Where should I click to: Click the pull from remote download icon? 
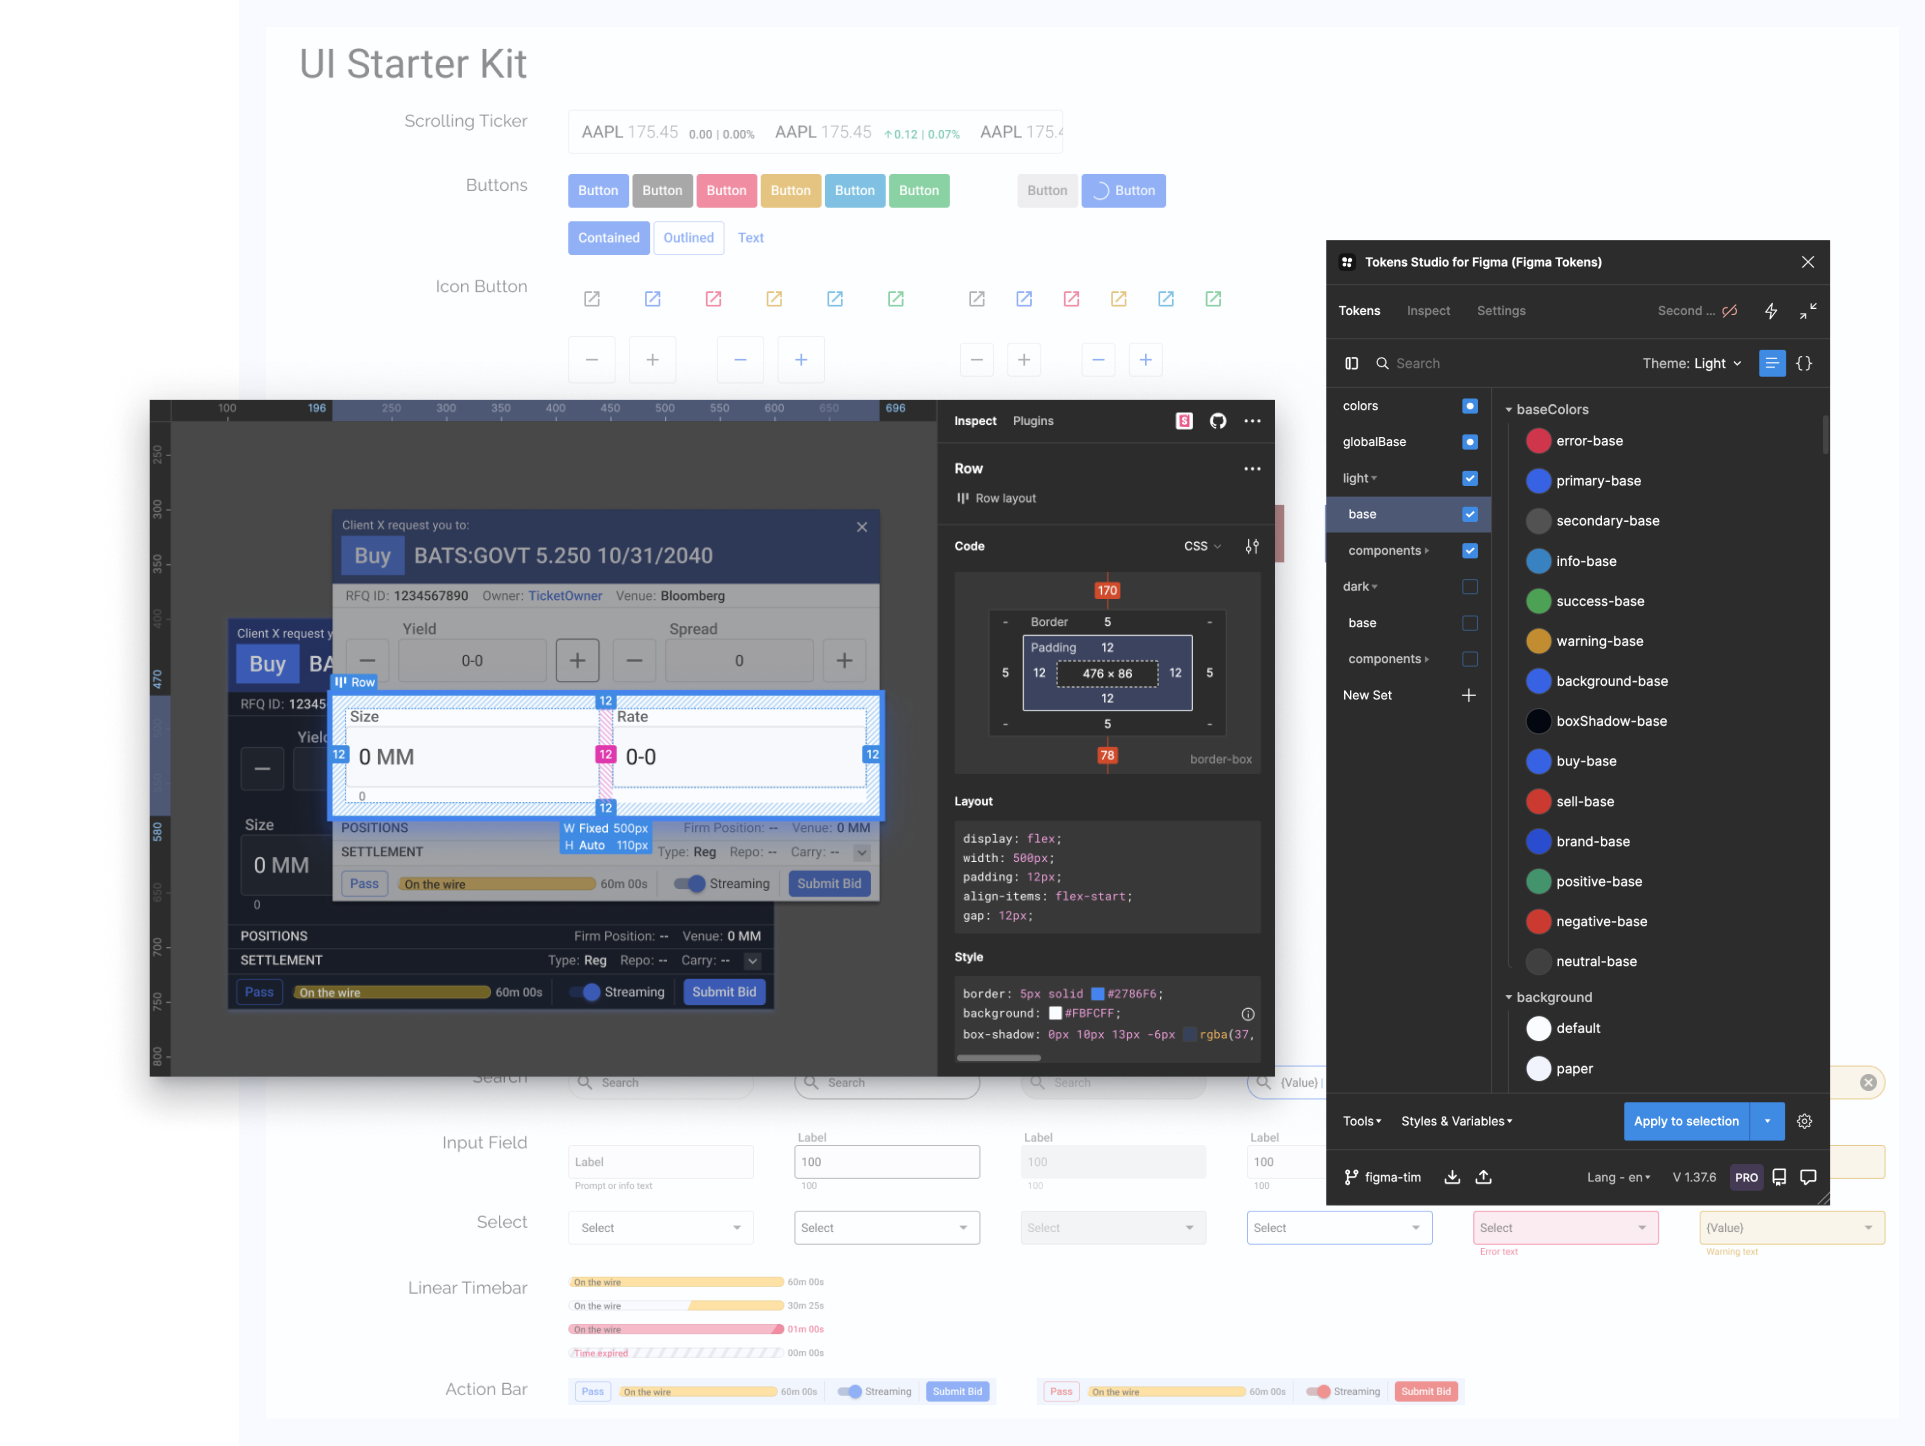click(1452, 1177)
